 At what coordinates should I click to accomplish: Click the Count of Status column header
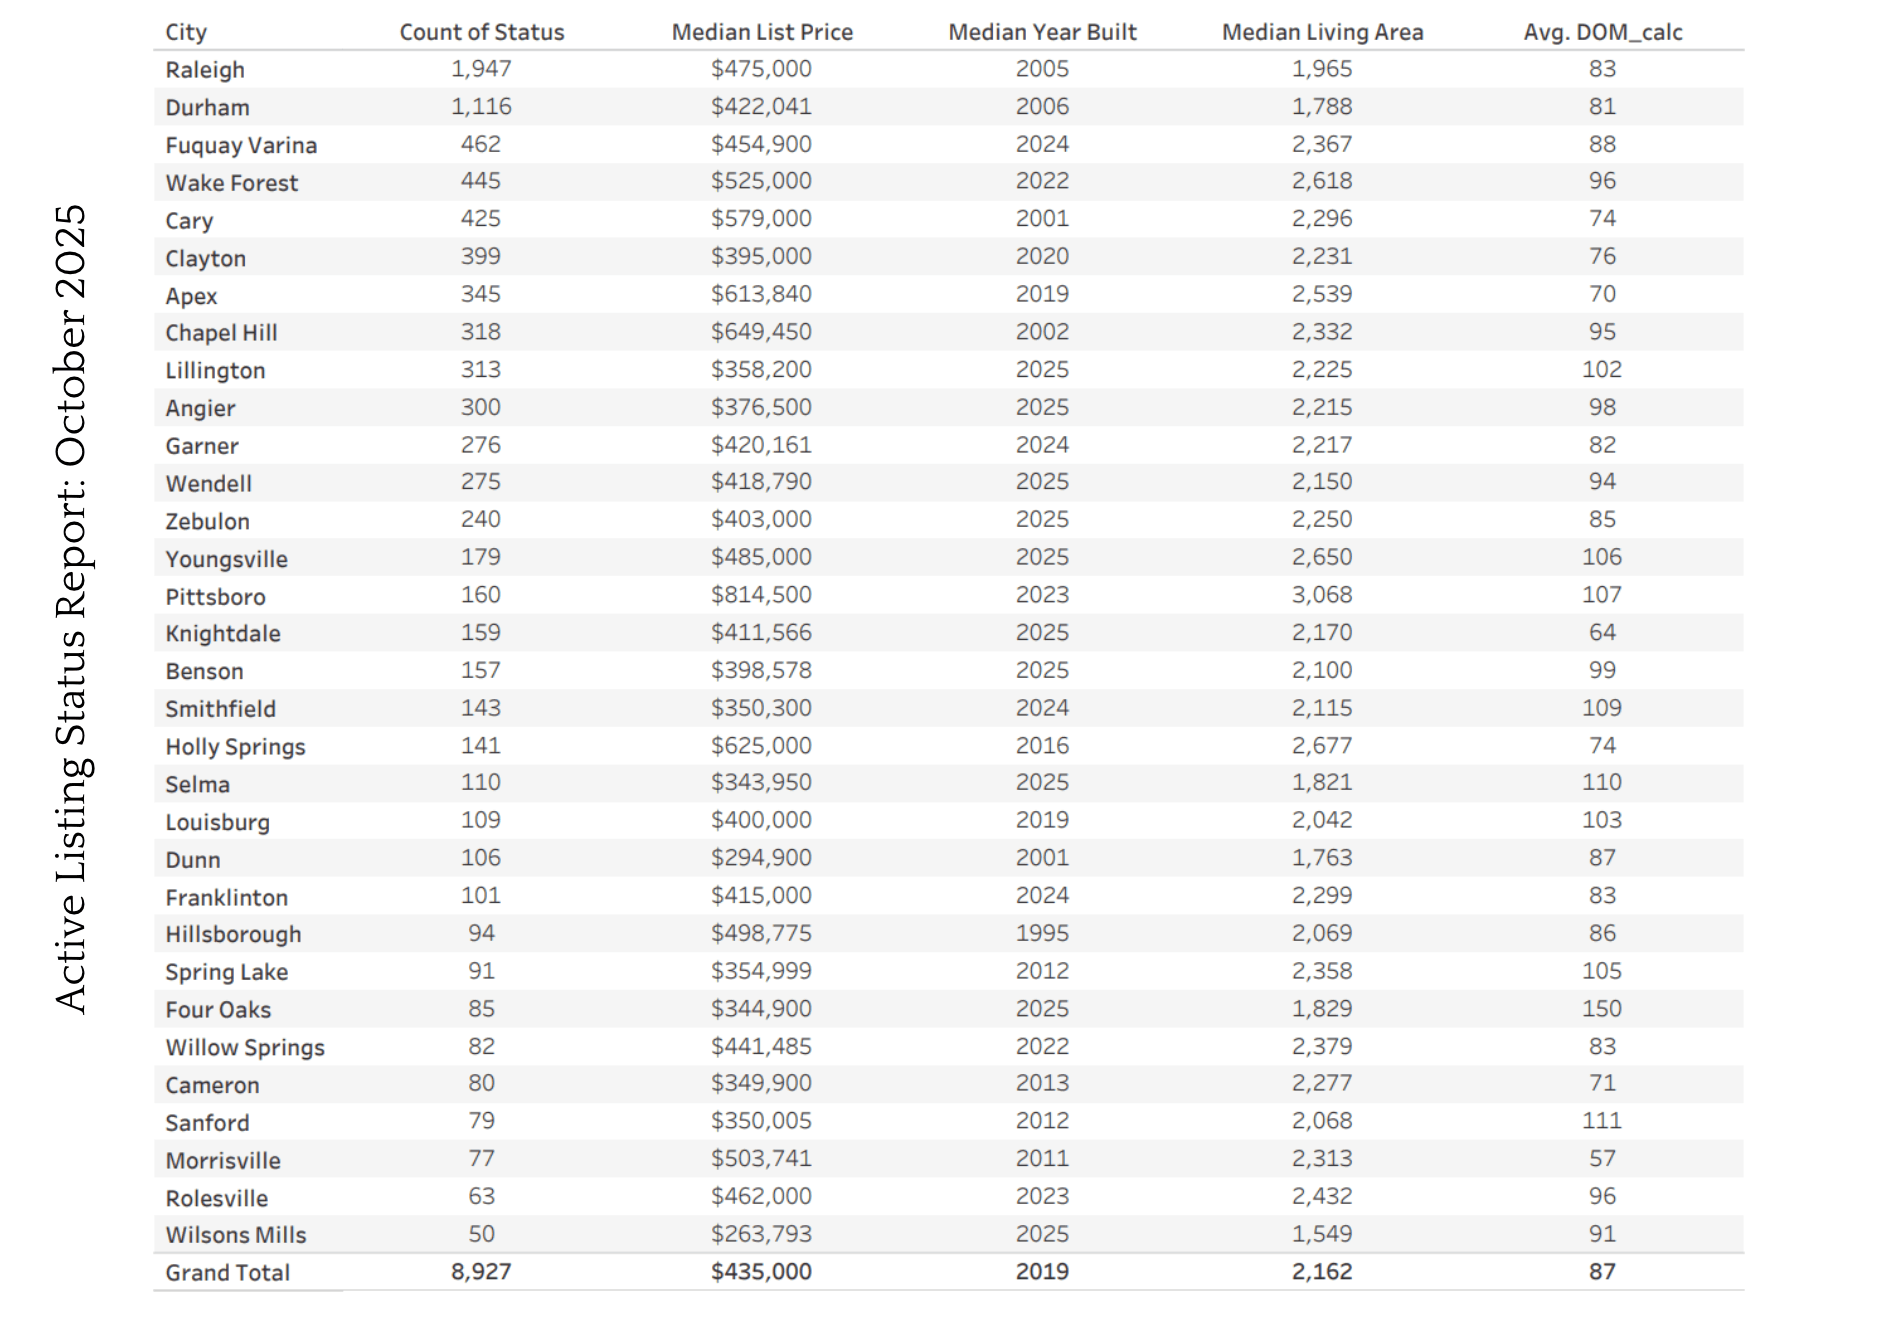[x=481, y=32]
